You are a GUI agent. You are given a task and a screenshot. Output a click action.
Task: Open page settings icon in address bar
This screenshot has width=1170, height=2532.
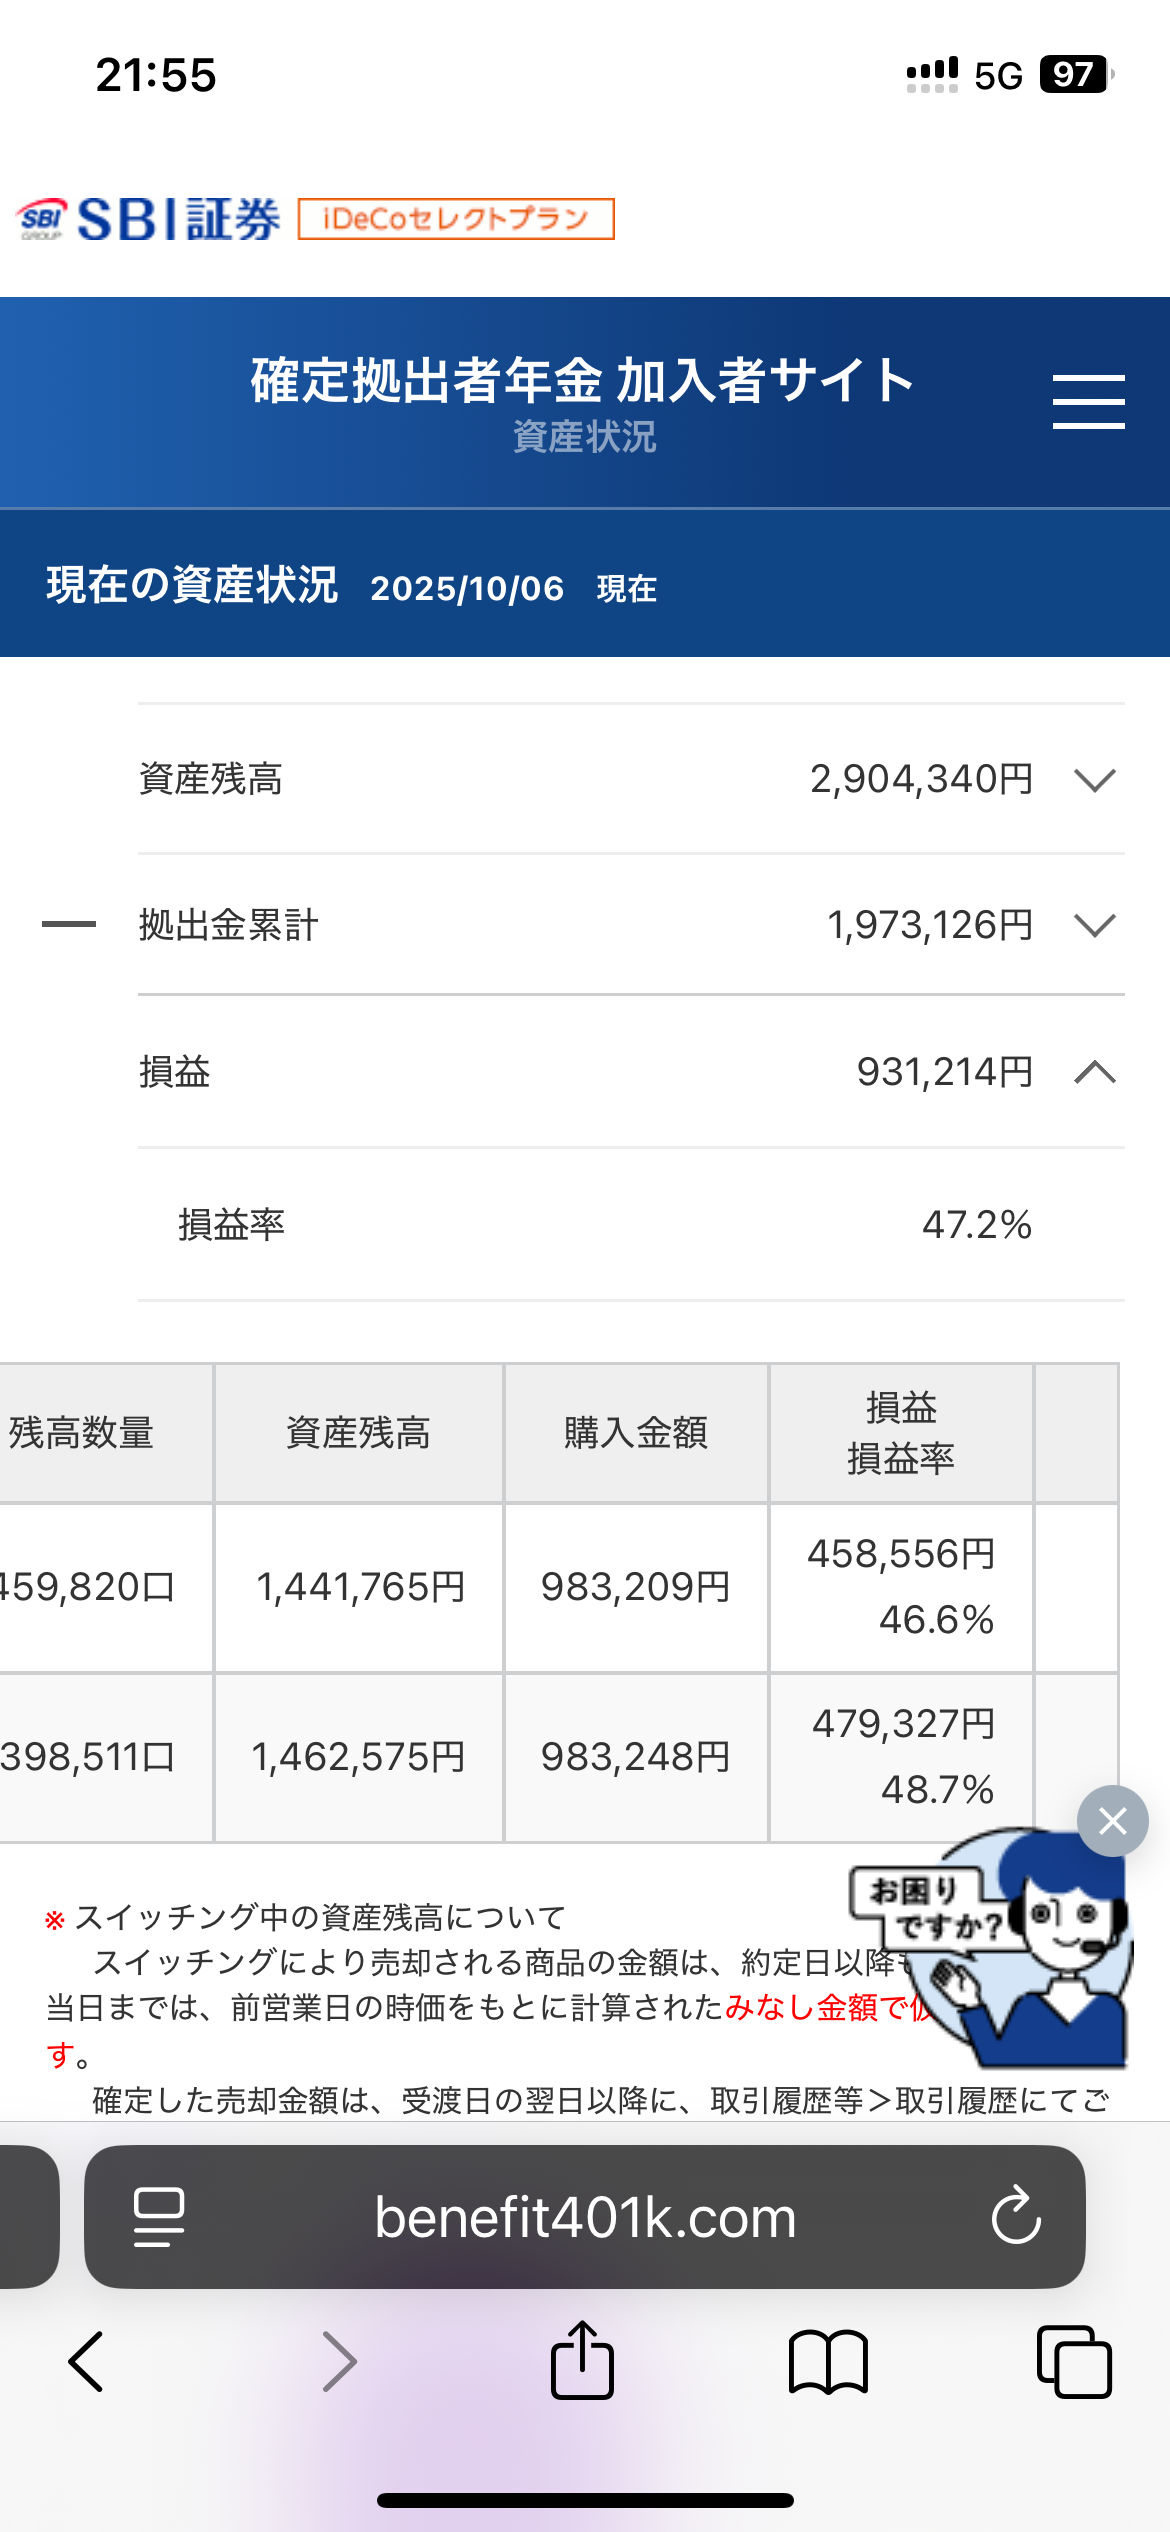pyautogui.click(x=159, y=2217)
